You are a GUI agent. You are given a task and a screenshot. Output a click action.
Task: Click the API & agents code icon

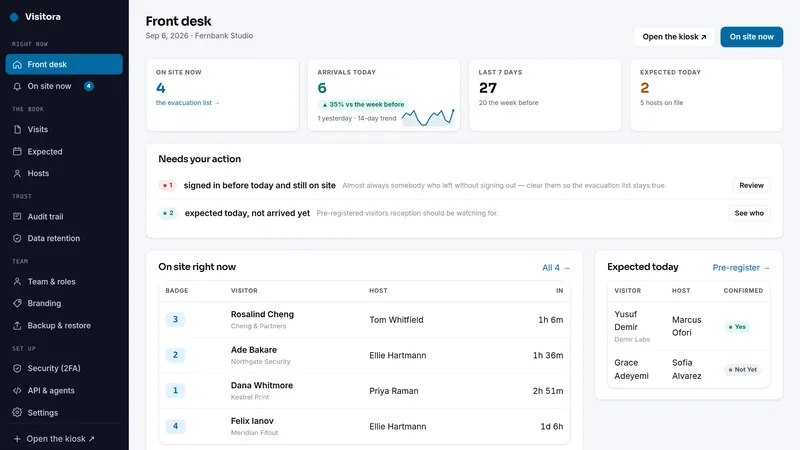(x=17, y=390)
